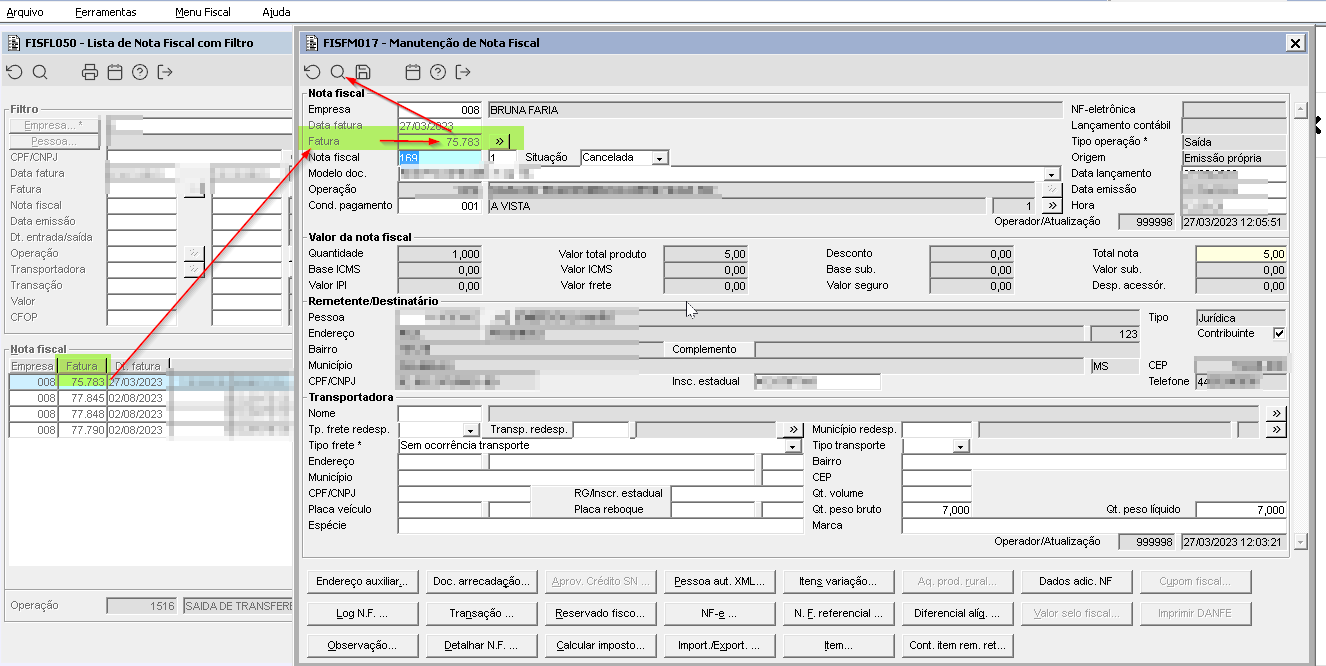The image size is (1326, 666).
Task: Click scroll down arrow in FISFM017 scrollbar
Action: click(1300, 541)
